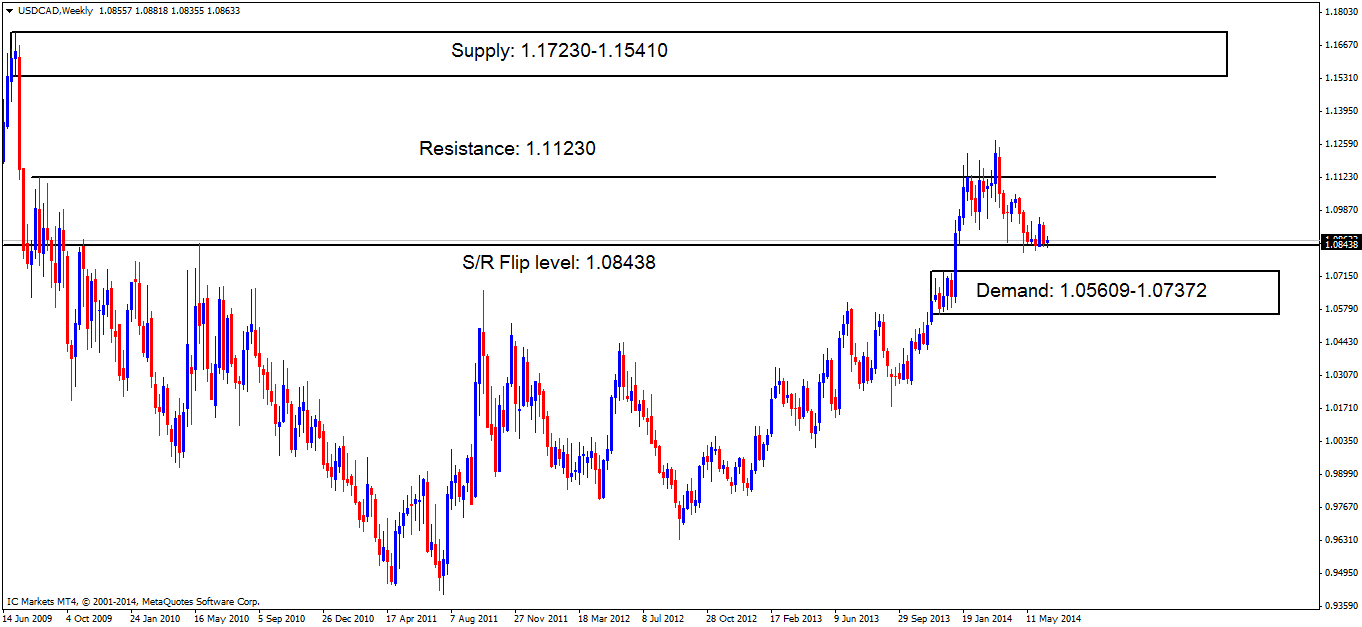The height and width of the screenshot is (627, 1362).
Task: Click price axis label 1.13950
Action: coord(1340,111)
